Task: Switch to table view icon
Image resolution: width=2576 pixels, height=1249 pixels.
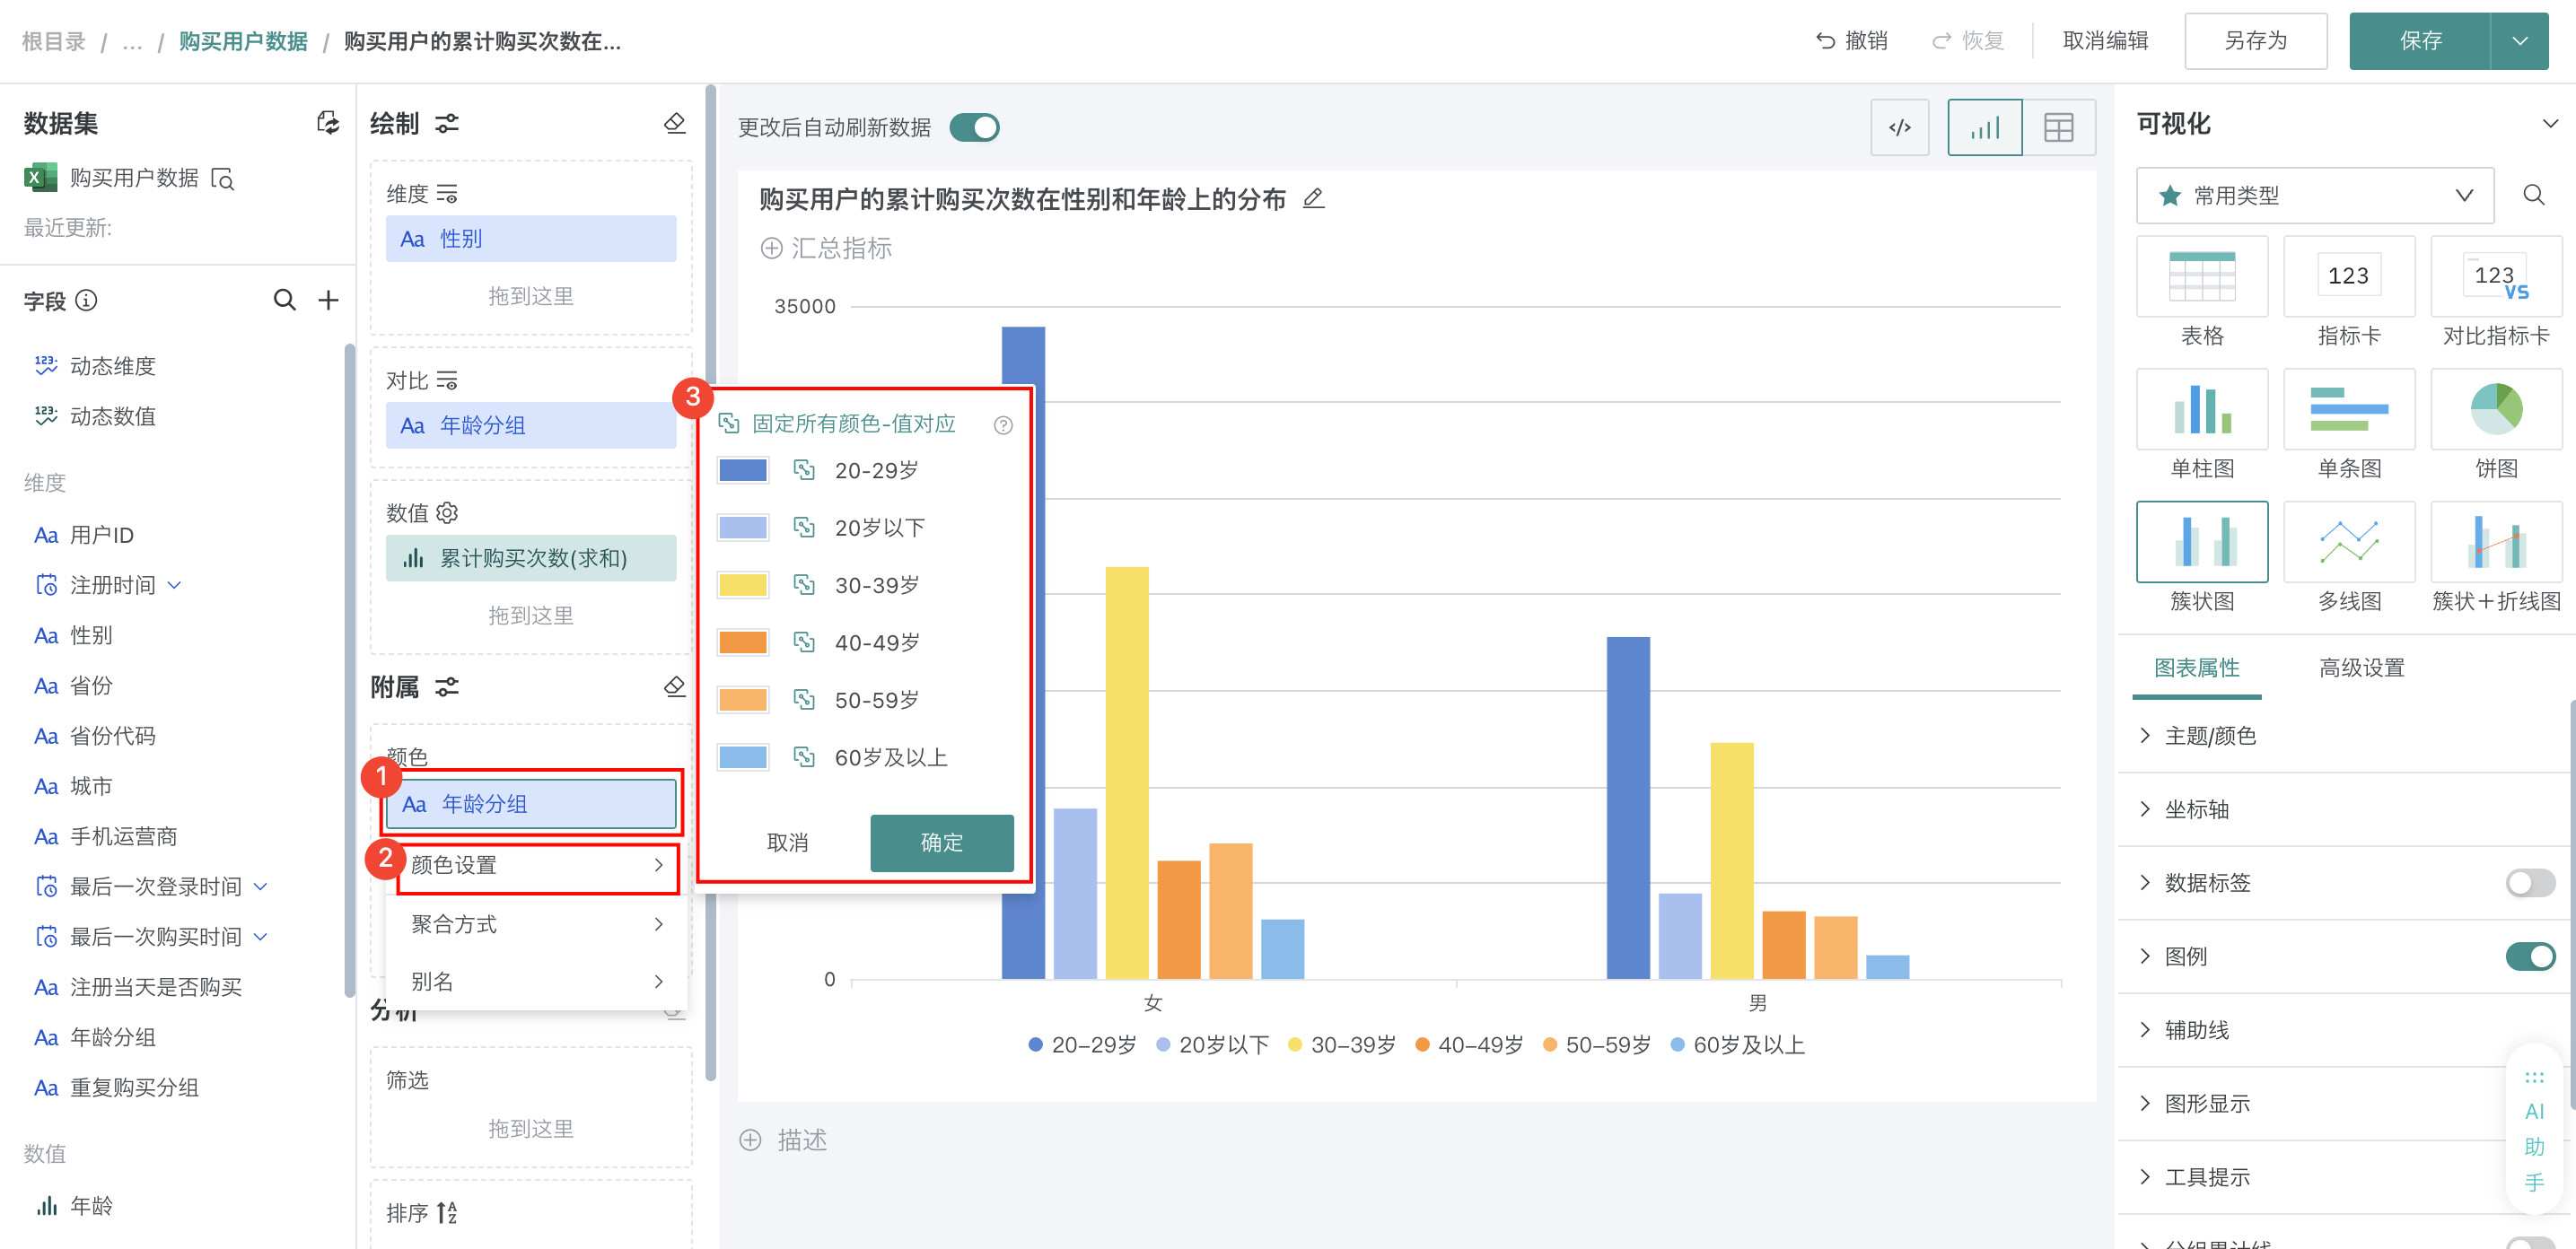Action: coord(2058,127)
